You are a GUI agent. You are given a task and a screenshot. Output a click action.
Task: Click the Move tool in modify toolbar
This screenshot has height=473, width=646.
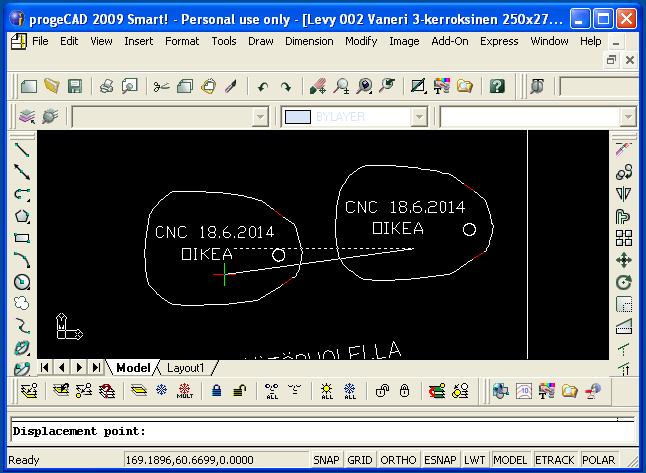click(x=624, y=260)
